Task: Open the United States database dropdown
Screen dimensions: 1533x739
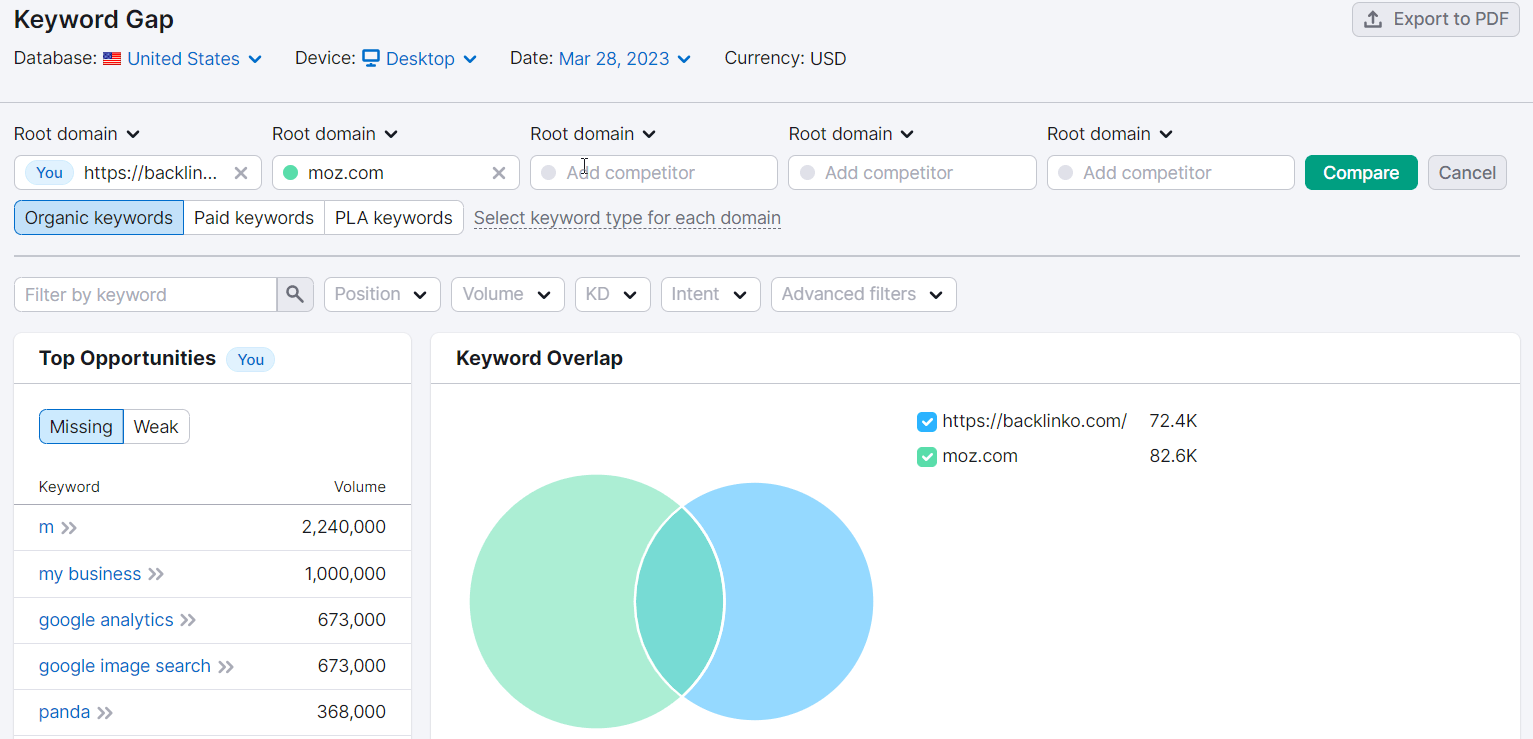Action: click(194, 59)
